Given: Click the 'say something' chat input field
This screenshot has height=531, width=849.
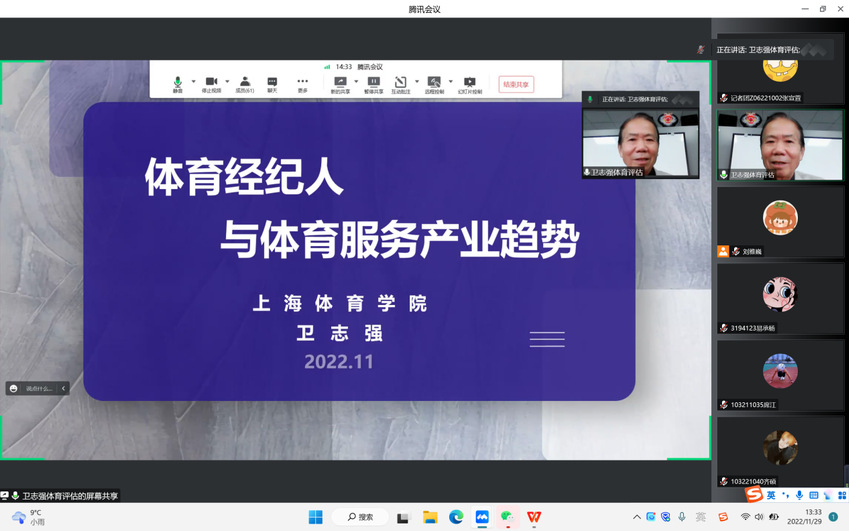Looking at the screenshot, I should [40, 388].
